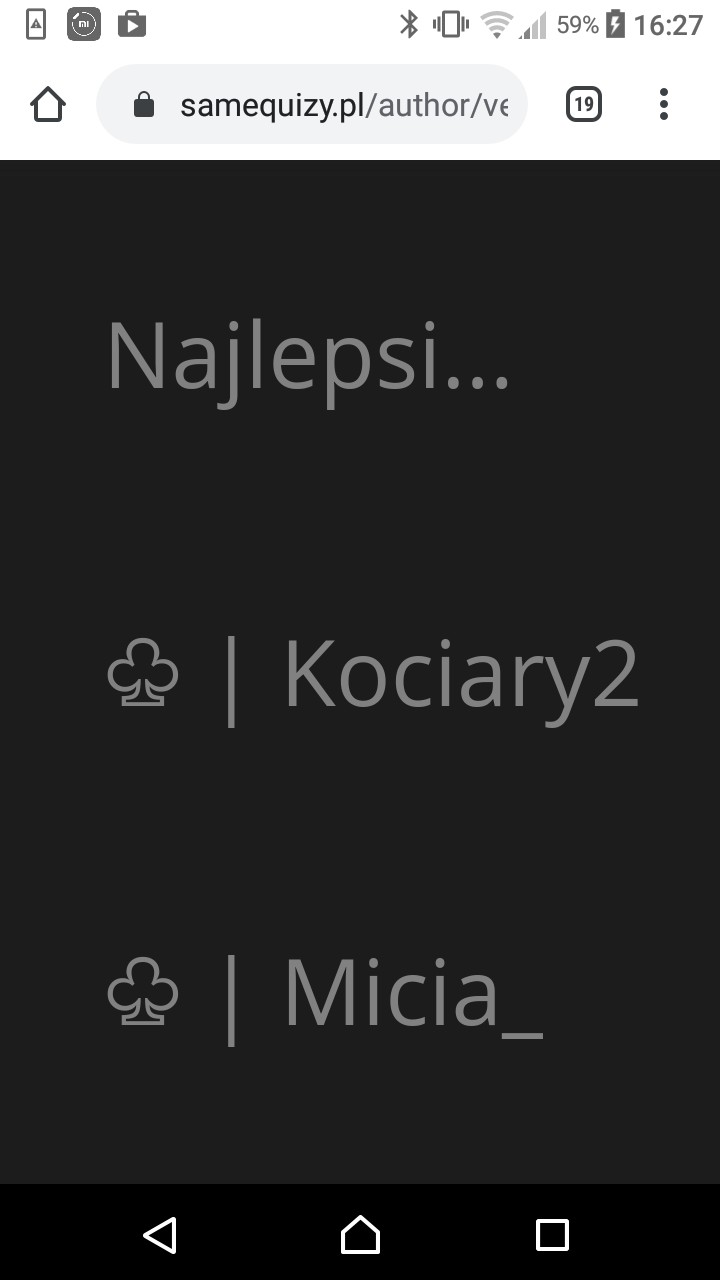Tap the Wi-Fi signal status icon

tap(496, 24)
